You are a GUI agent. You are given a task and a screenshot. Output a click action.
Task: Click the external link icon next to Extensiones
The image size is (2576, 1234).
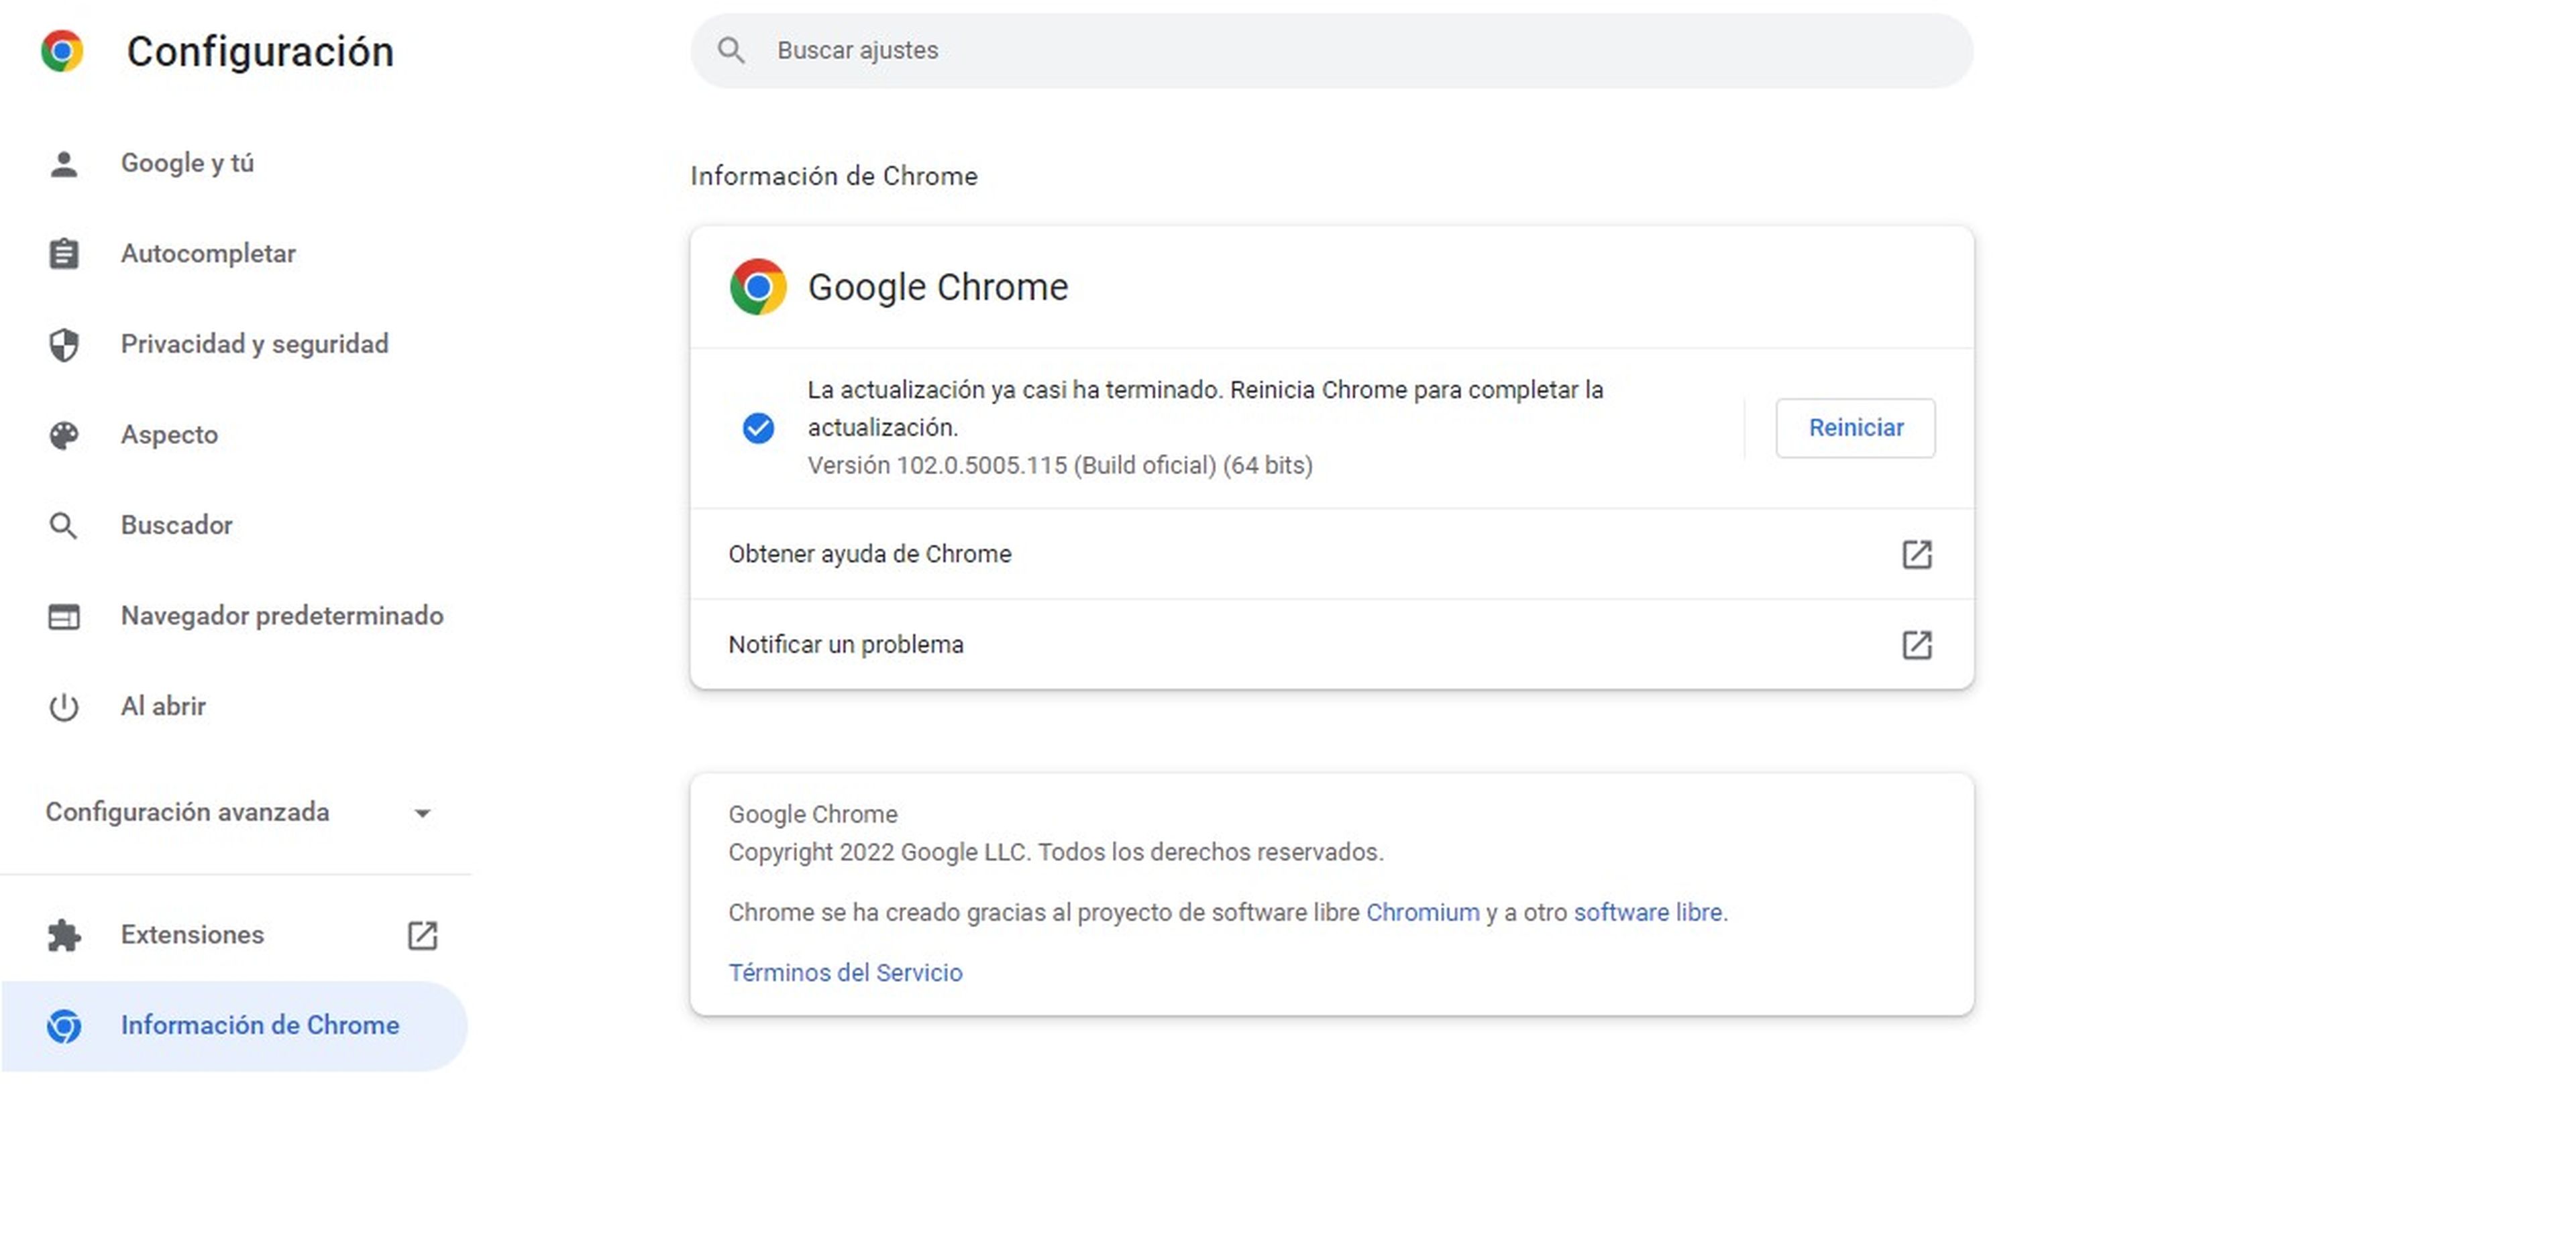click(422, 935)
